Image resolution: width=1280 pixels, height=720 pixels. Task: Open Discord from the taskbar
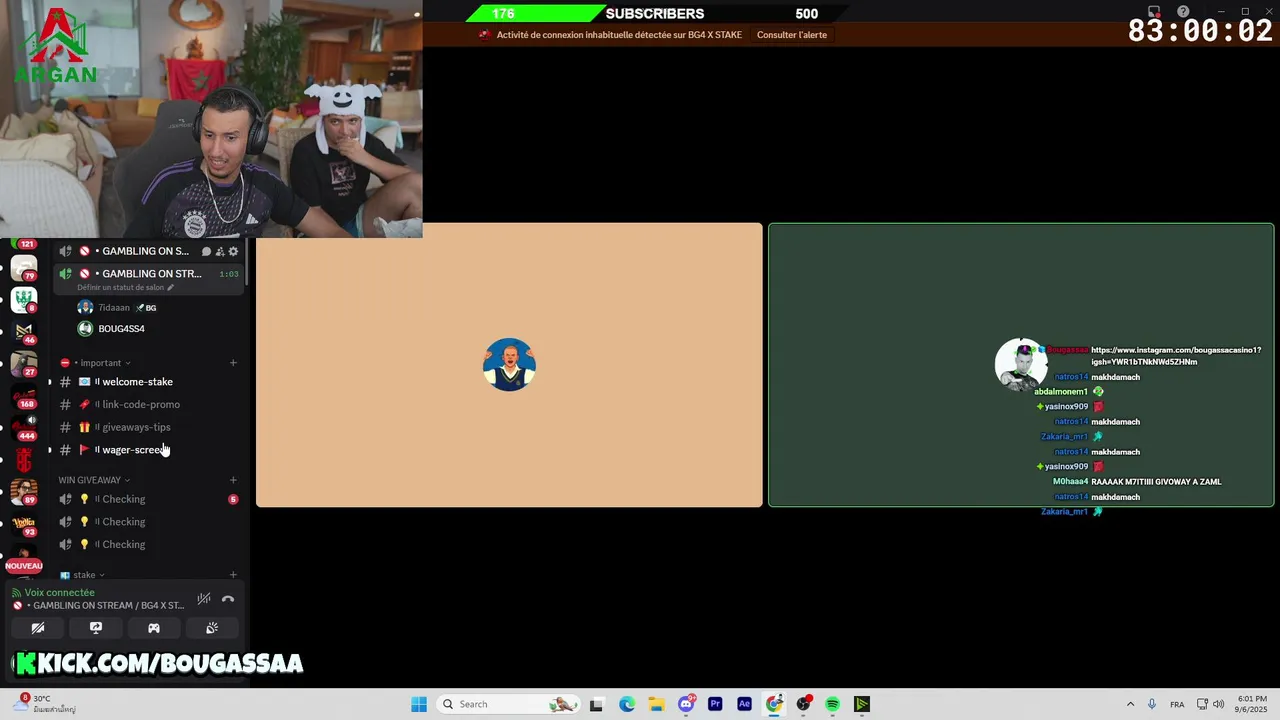[x=686, y=704]
